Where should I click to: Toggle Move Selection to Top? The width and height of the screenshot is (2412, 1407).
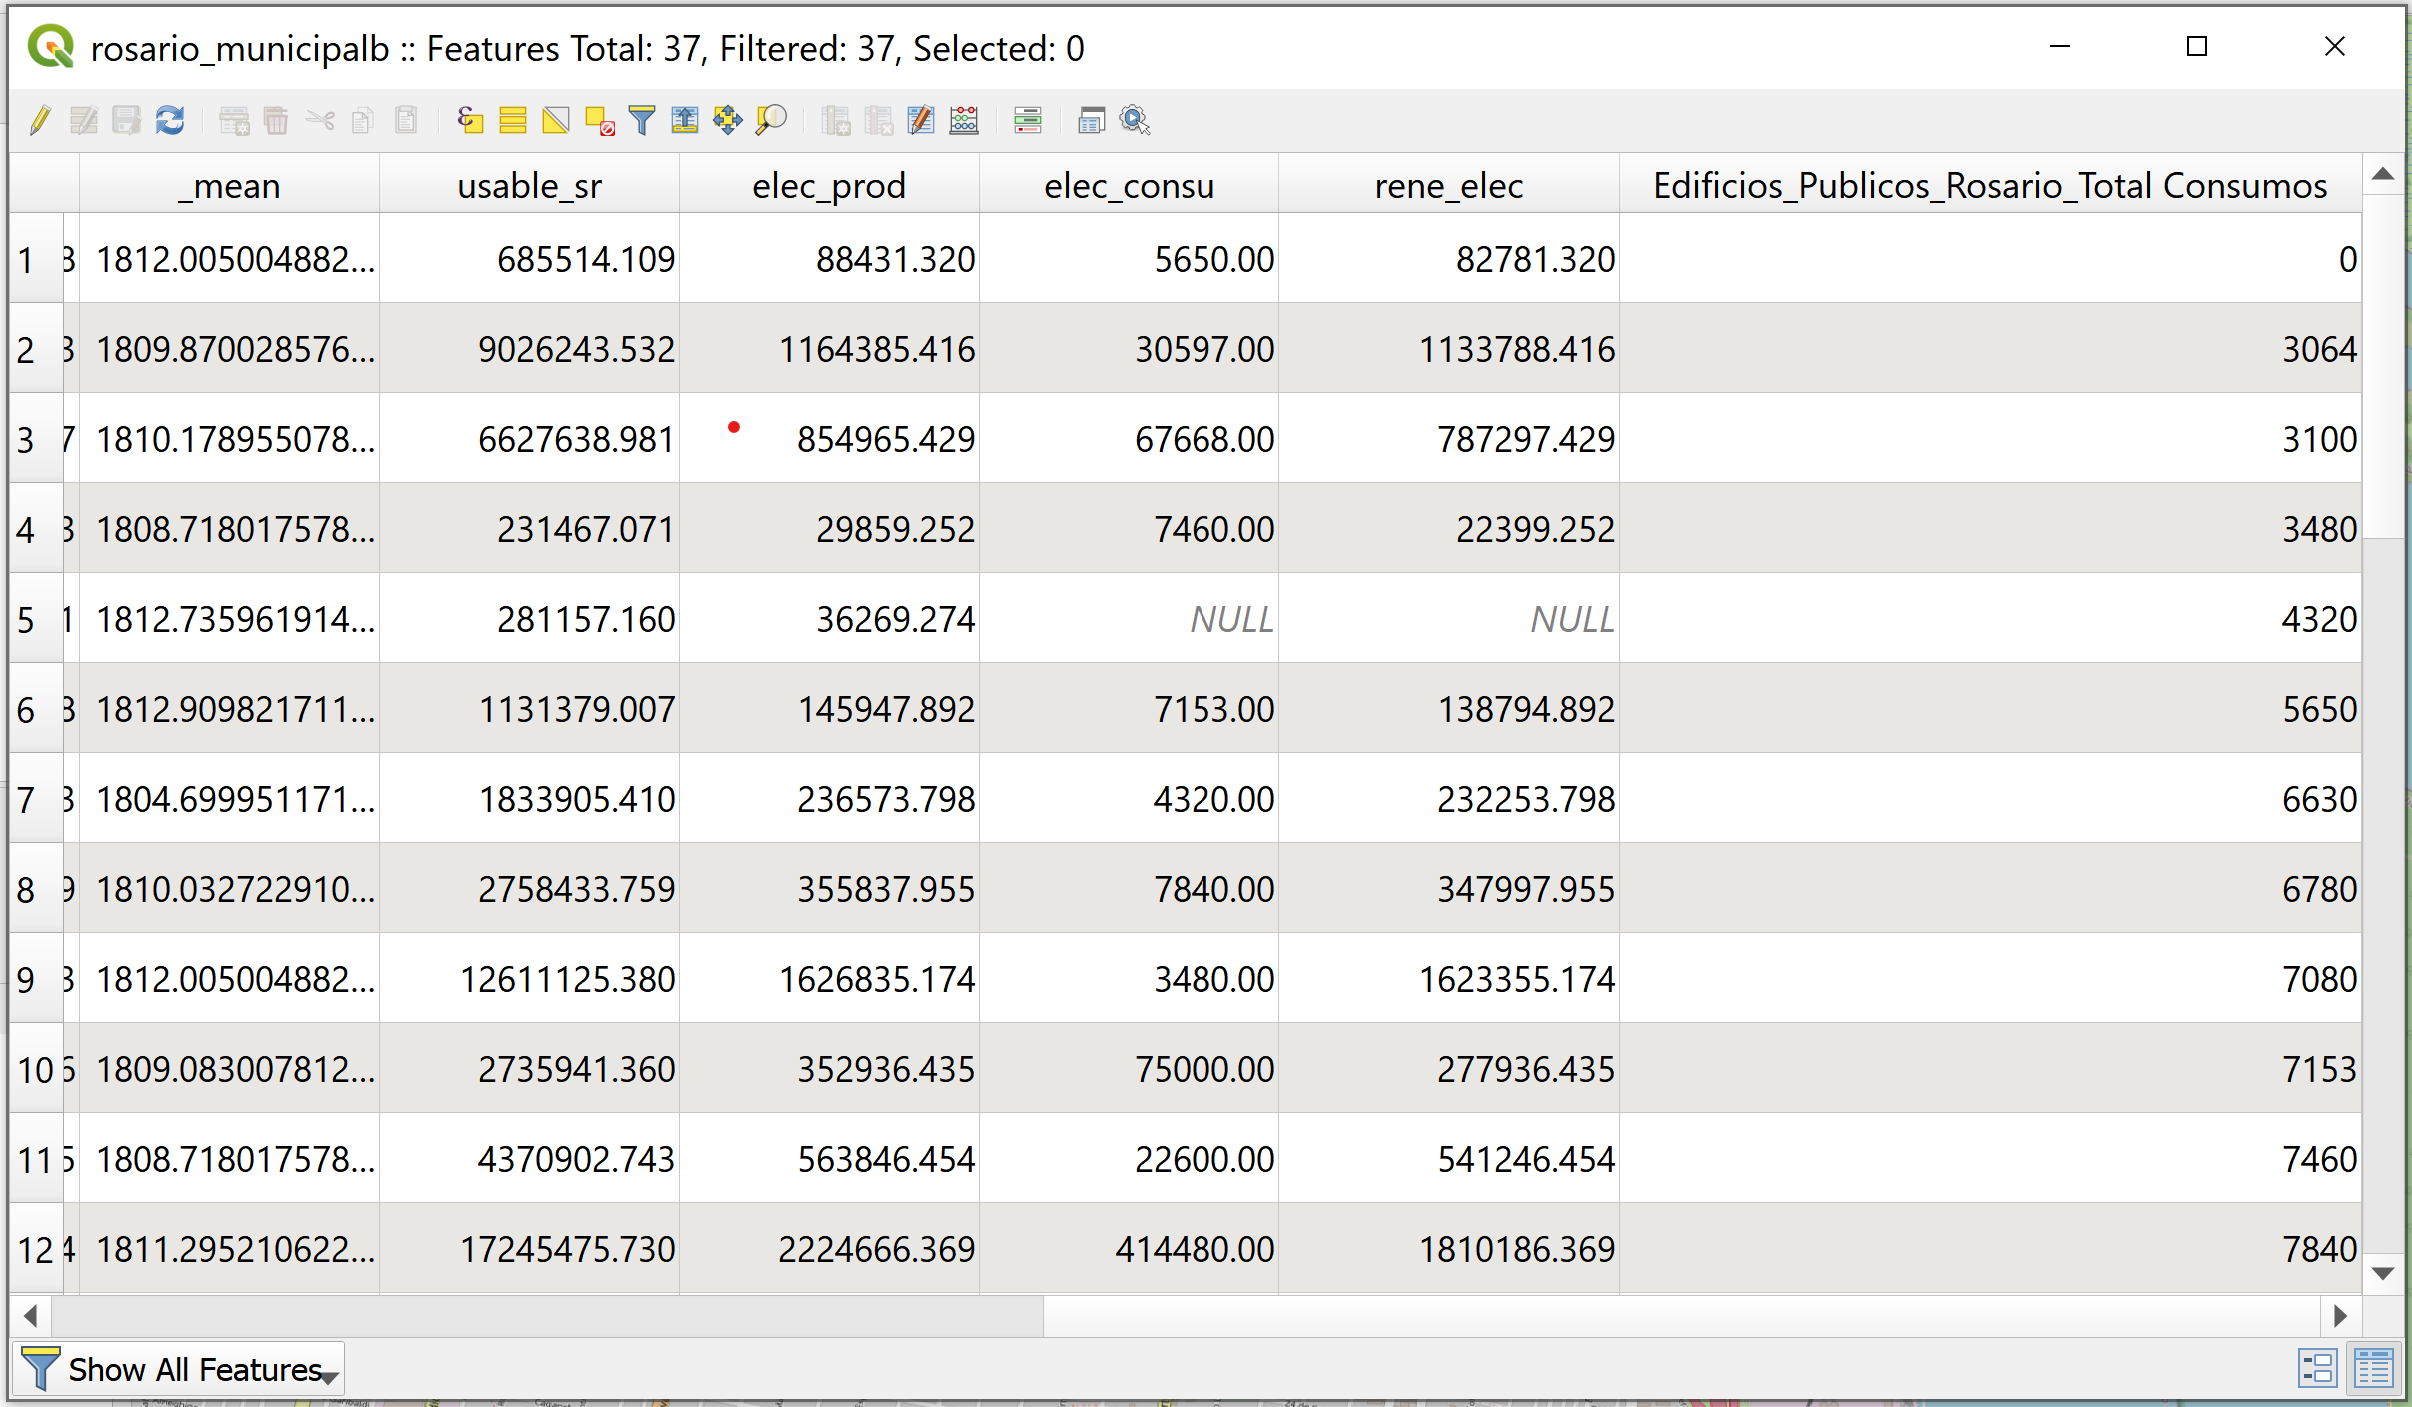[685, 121]
